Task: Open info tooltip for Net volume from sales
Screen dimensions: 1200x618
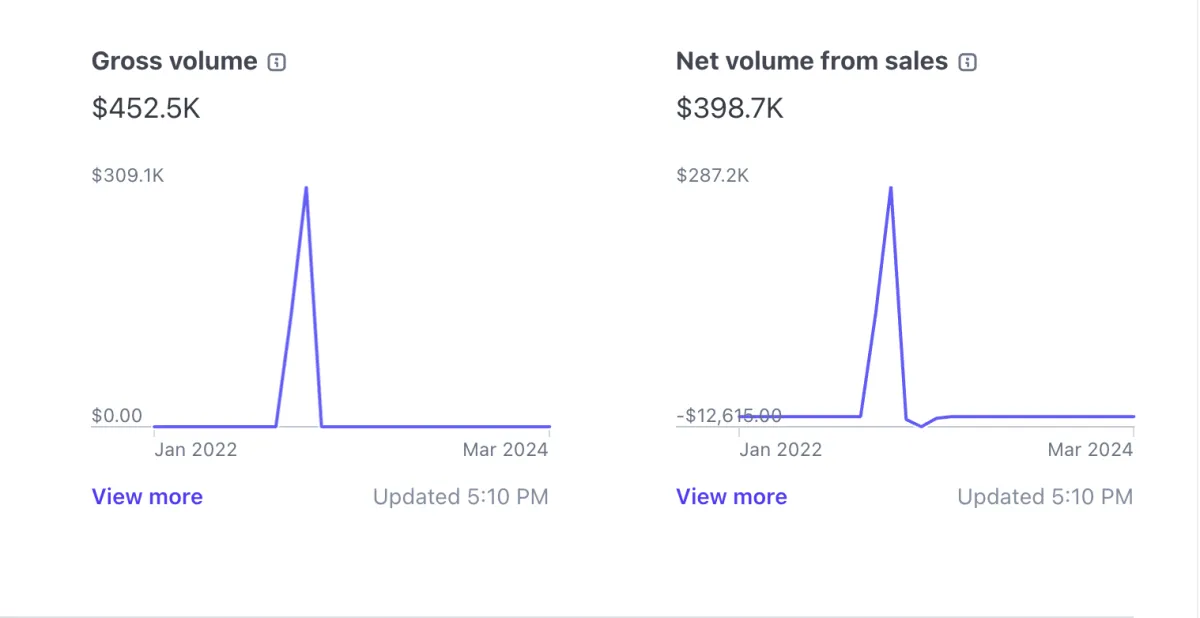Action: click(x=967, y=62)
